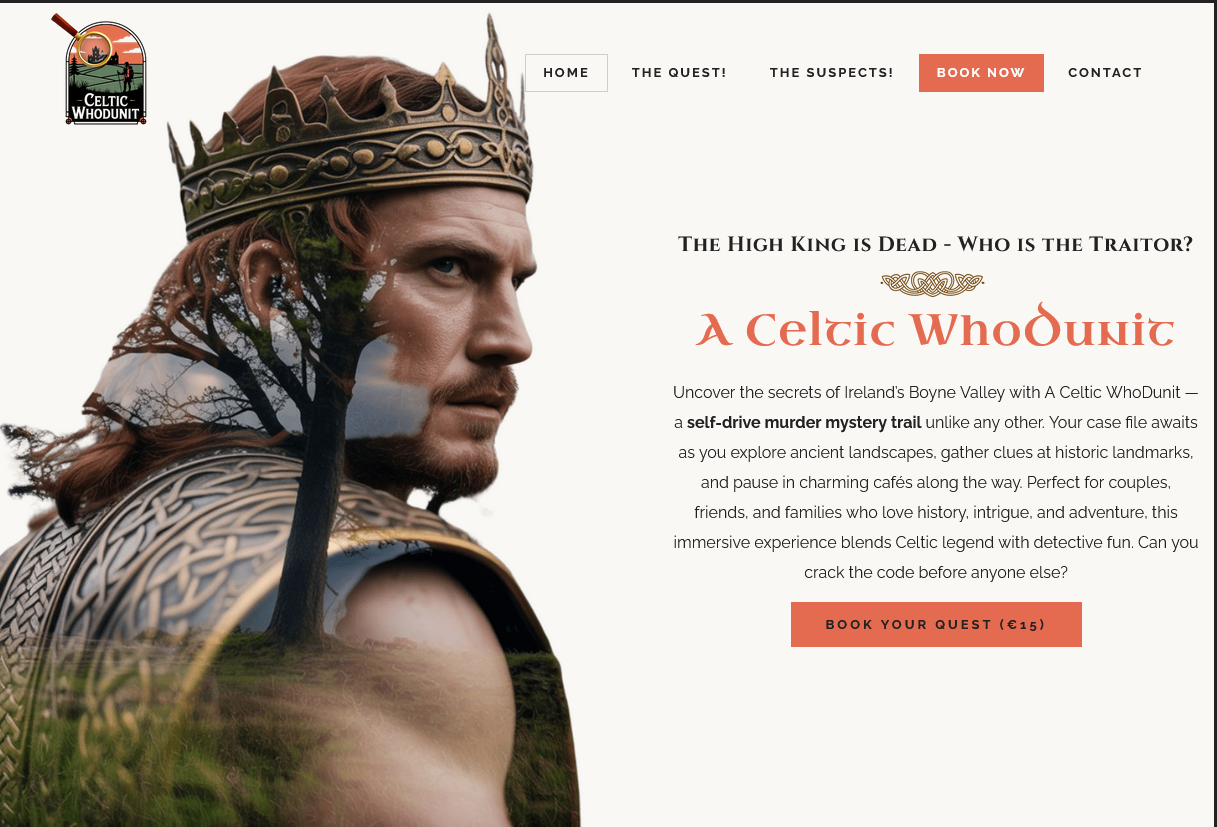Click the High King is Dead headline

tap(935, 244)
